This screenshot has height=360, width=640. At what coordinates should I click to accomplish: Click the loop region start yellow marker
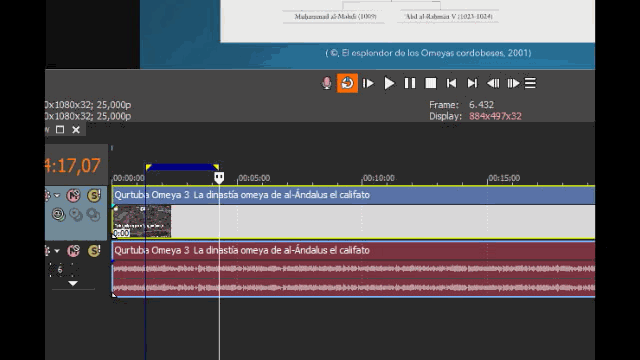pyautogui.click(x=148, y=167)
